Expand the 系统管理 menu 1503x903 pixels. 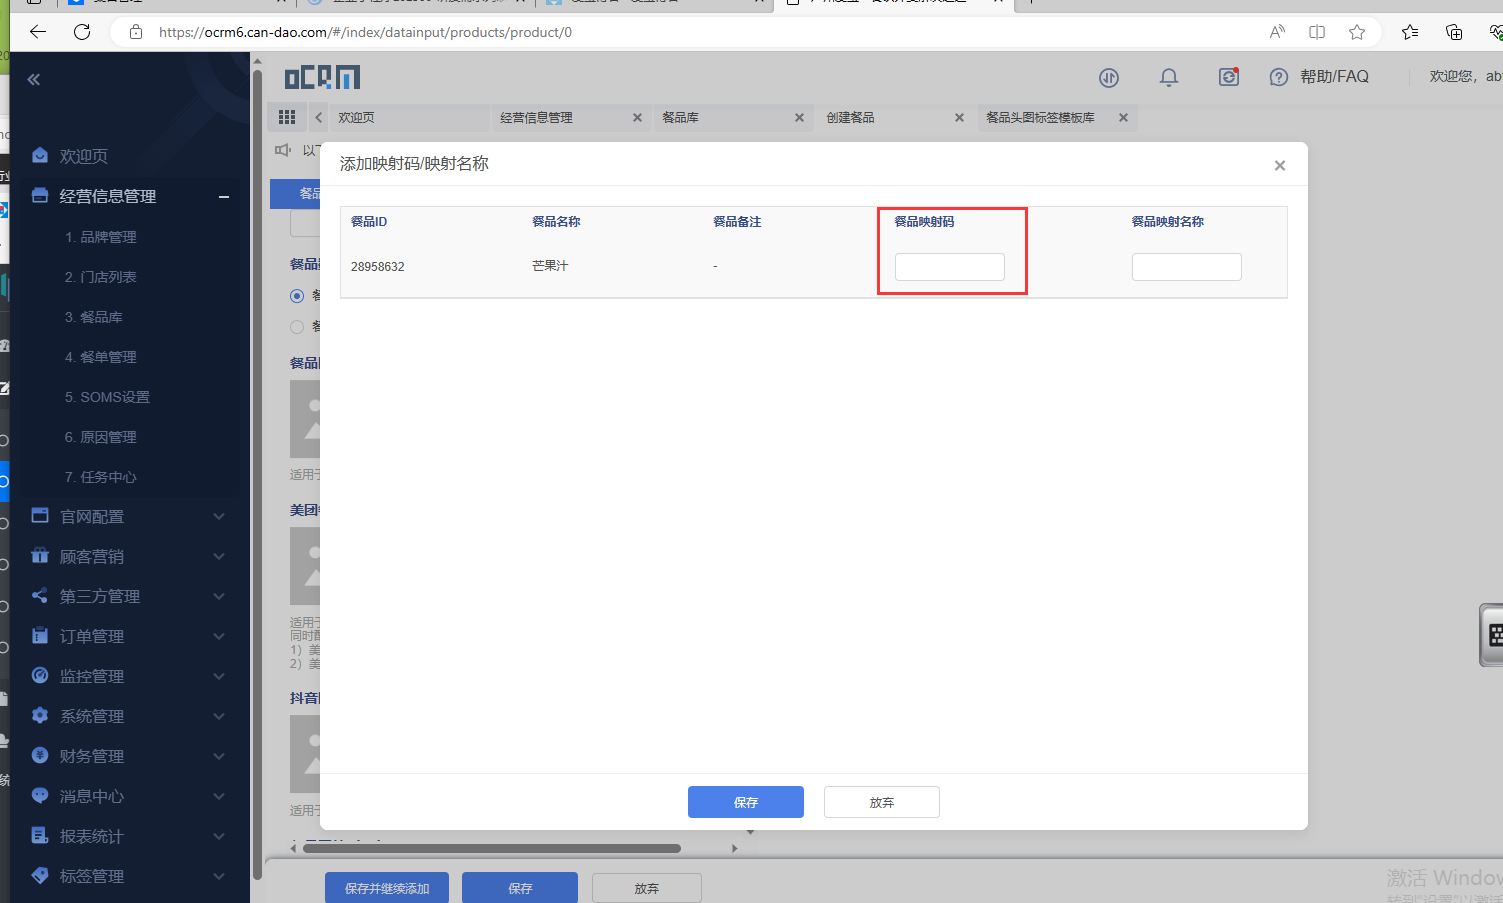click(x=219, y=717)
